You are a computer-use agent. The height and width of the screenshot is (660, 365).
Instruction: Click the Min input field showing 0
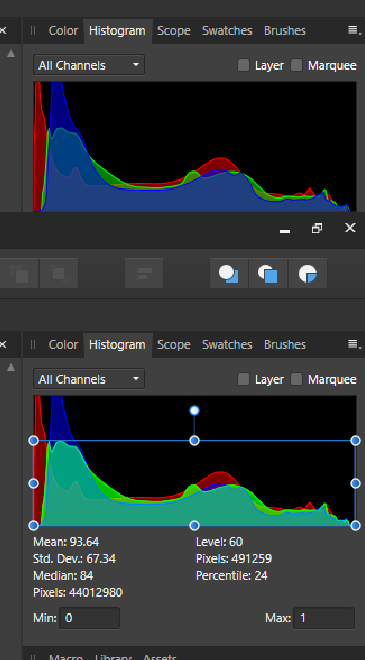click(x=89, y=618)
